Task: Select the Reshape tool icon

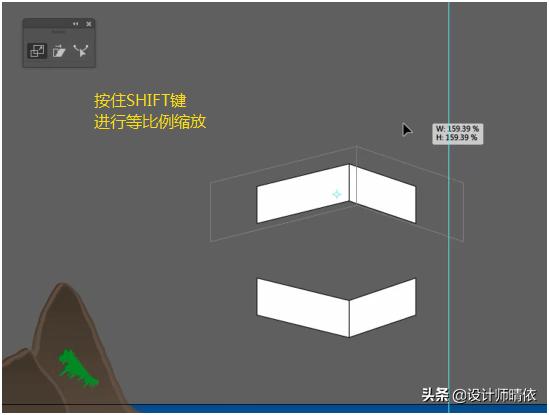Action: [81, 51]
